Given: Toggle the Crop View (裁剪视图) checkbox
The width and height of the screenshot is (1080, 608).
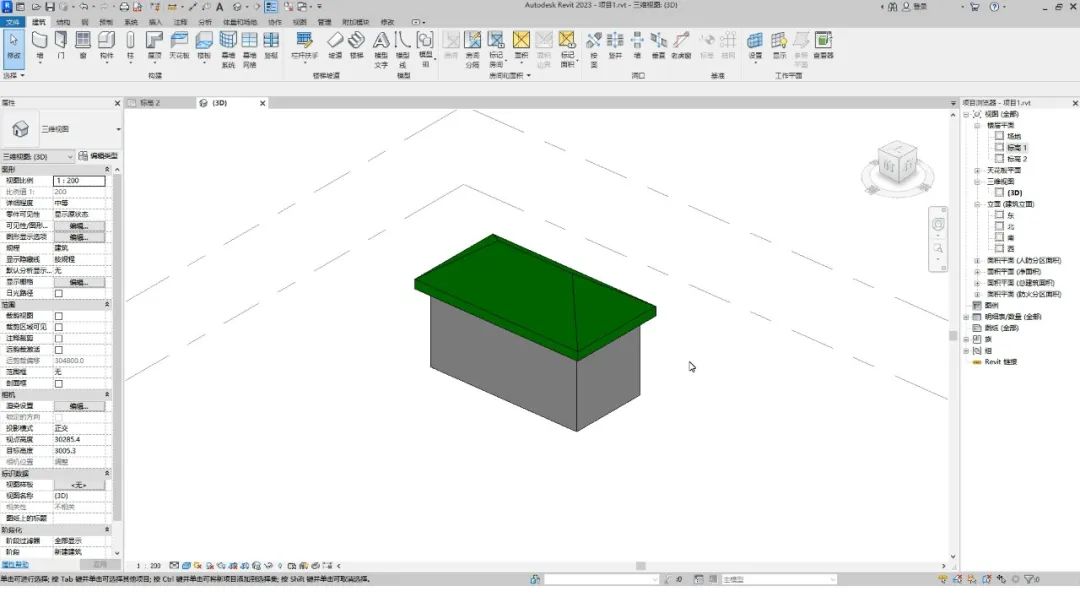Looking at the screenshot, I should pyautogui.click(x=58, y=315).
